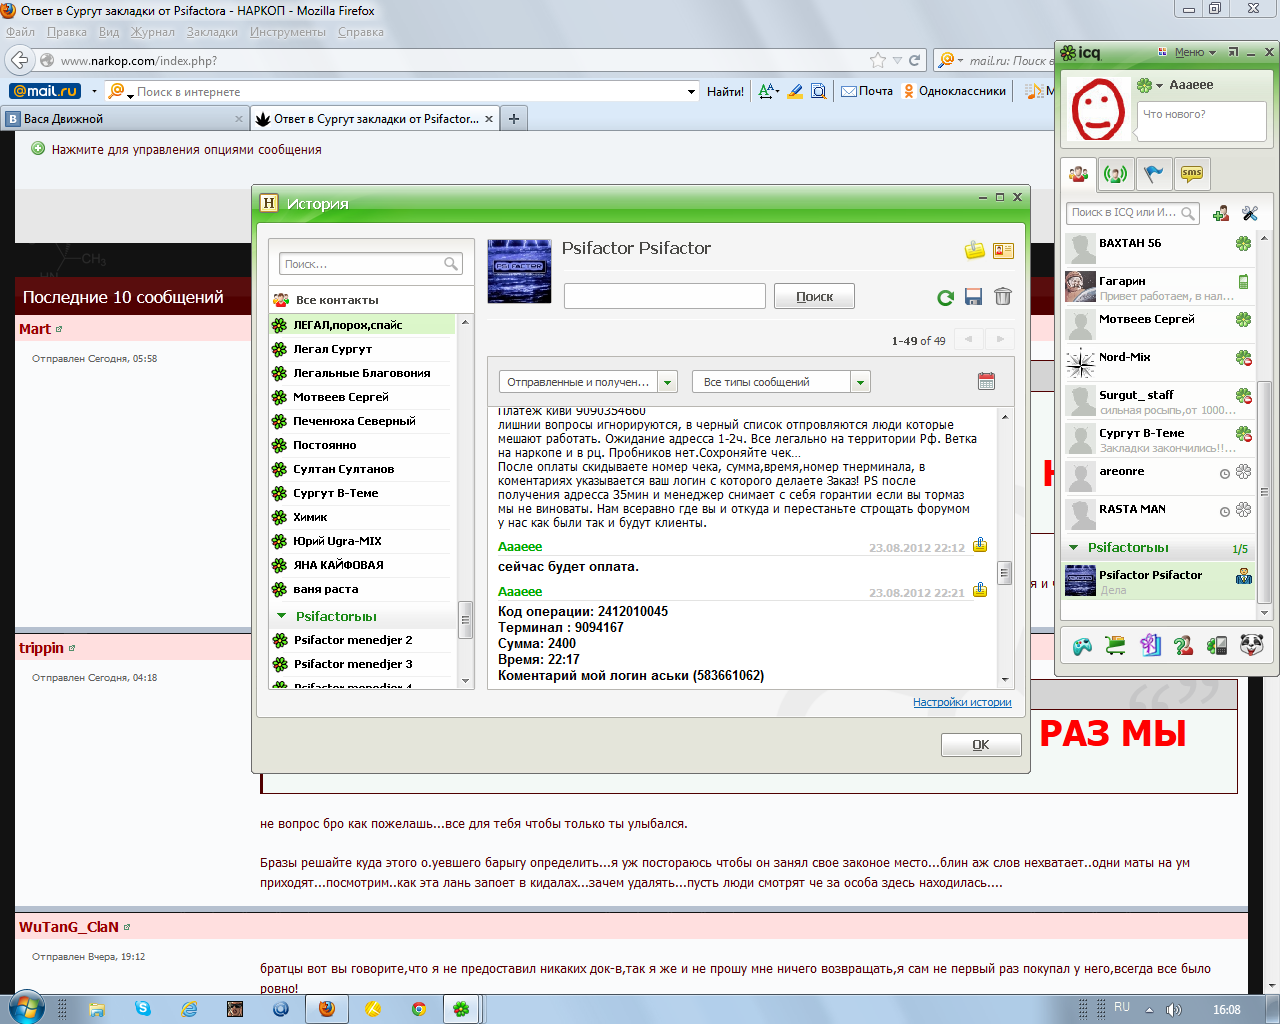Open the notes icon for Psifactor
Image resolution: width=1280 pixels, height=1024 pixels.
coord(975,251)
